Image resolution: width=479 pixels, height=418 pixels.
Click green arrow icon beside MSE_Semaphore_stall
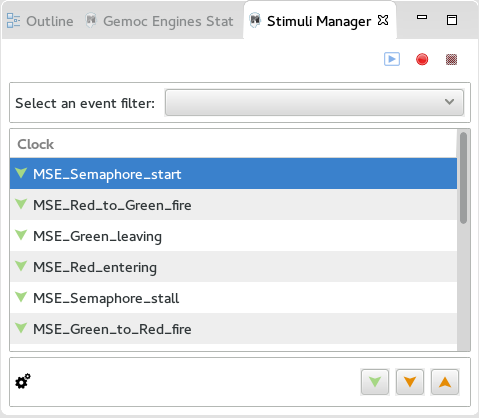click(21, 297)
